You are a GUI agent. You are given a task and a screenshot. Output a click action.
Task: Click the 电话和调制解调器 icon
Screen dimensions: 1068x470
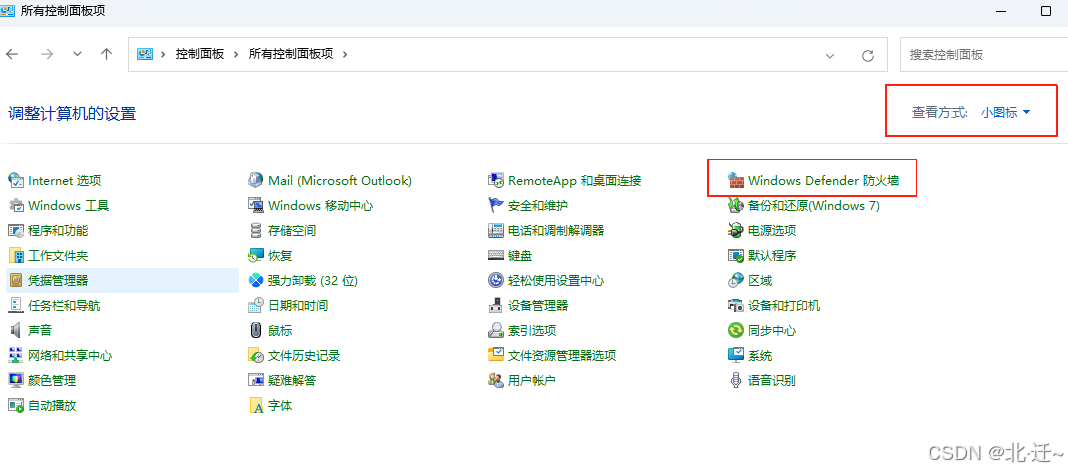[x=496, y=230]
